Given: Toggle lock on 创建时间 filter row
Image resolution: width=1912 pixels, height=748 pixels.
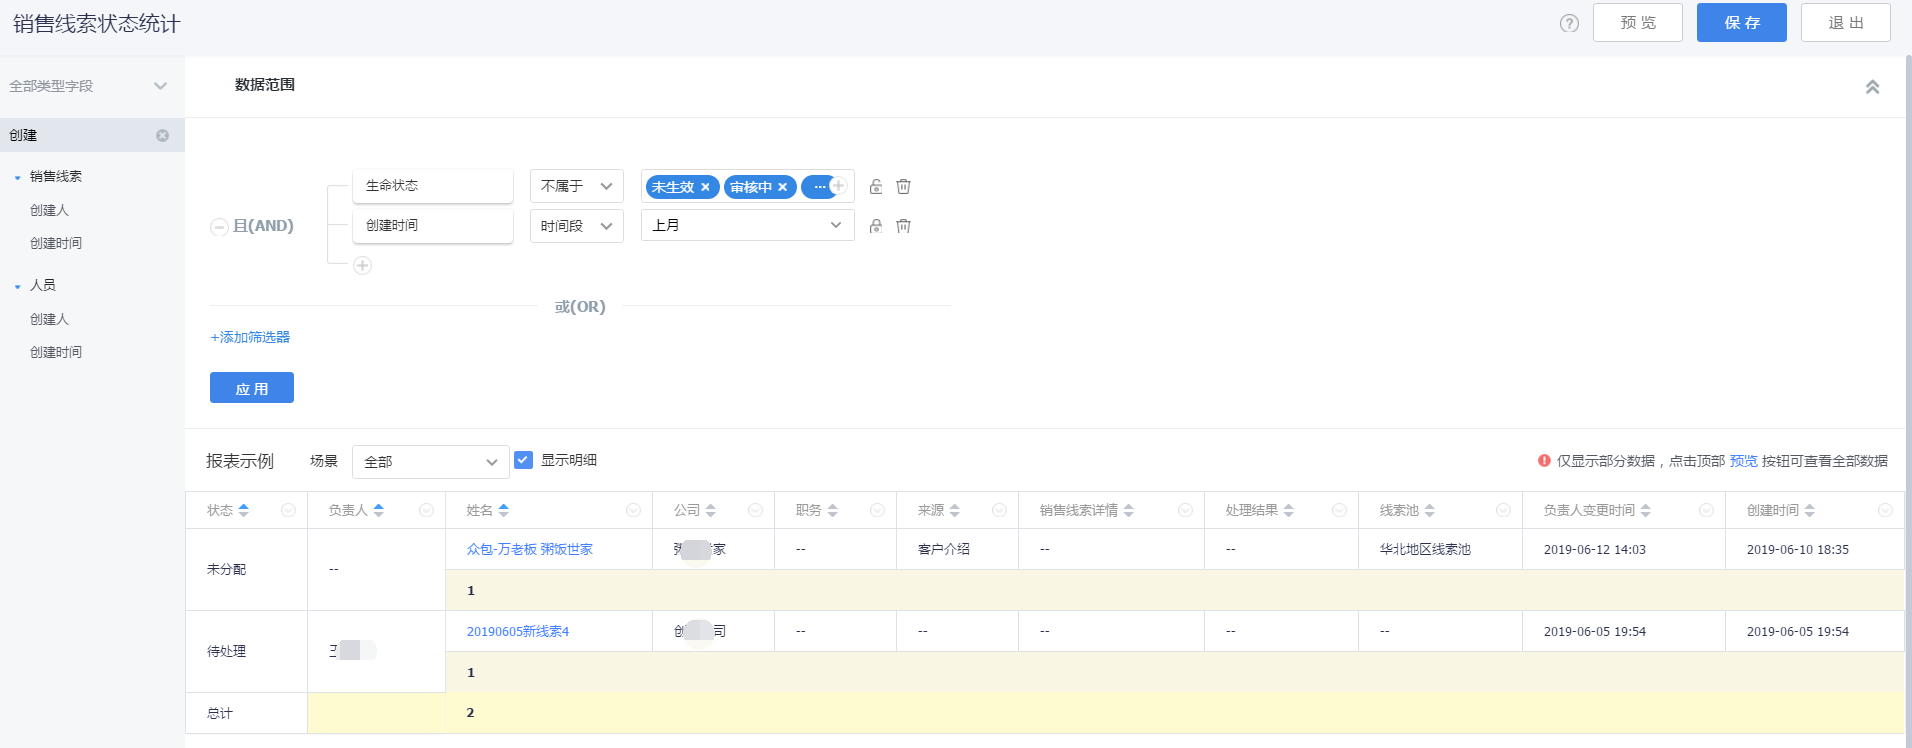Looking at the screenshot, I should (876, 226).
